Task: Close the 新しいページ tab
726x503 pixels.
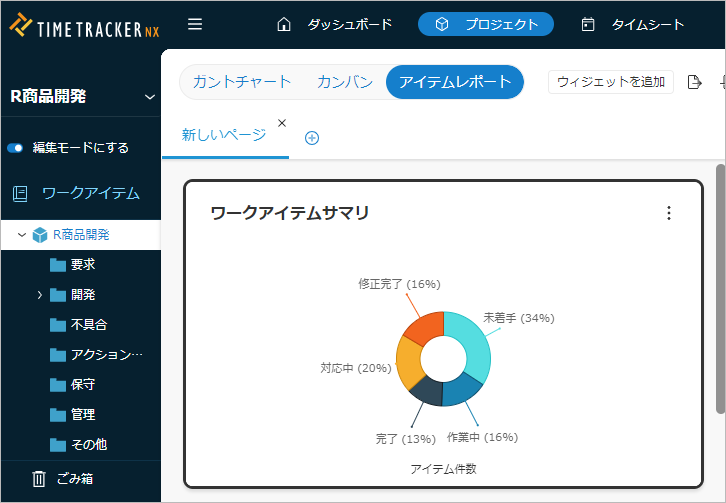Action: click(x=282, y=123)
